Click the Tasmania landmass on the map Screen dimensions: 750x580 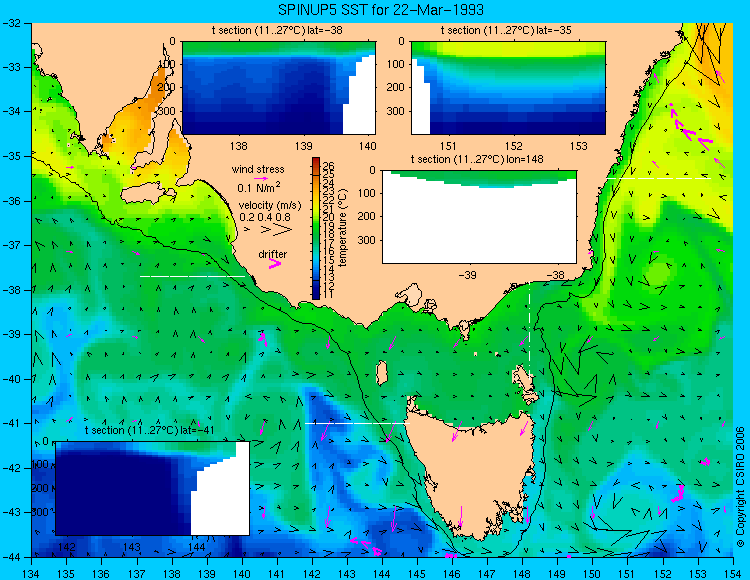[471, 478]
